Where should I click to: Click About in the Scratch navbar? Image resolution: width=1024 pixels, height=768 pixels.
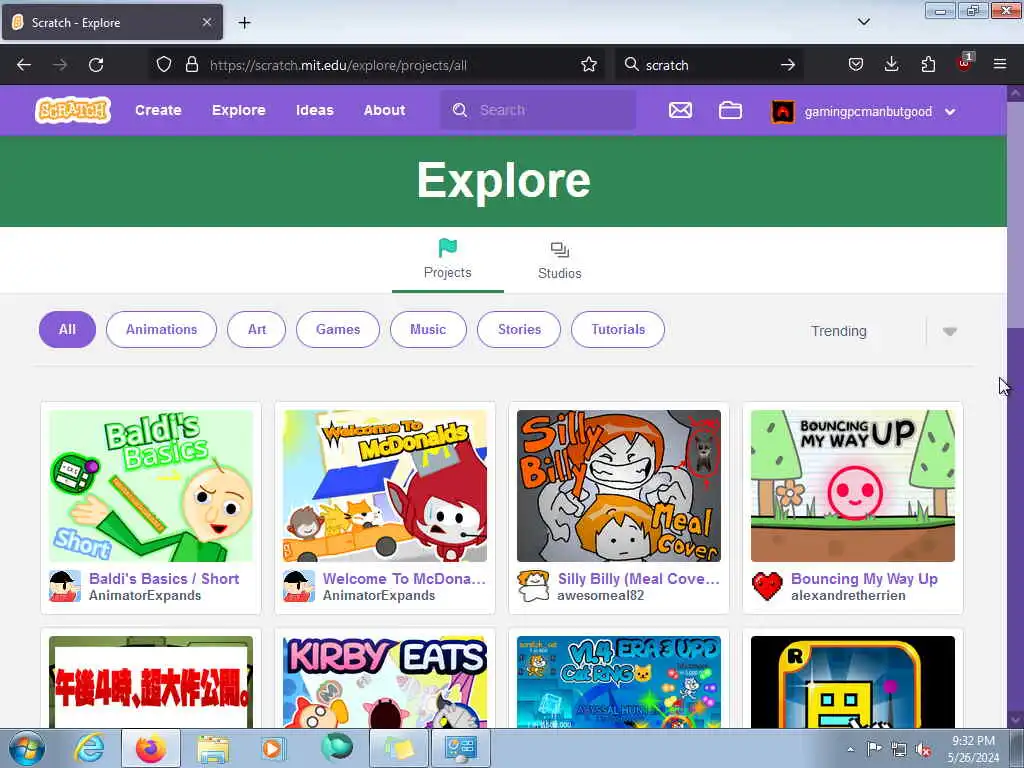(385, 110)
